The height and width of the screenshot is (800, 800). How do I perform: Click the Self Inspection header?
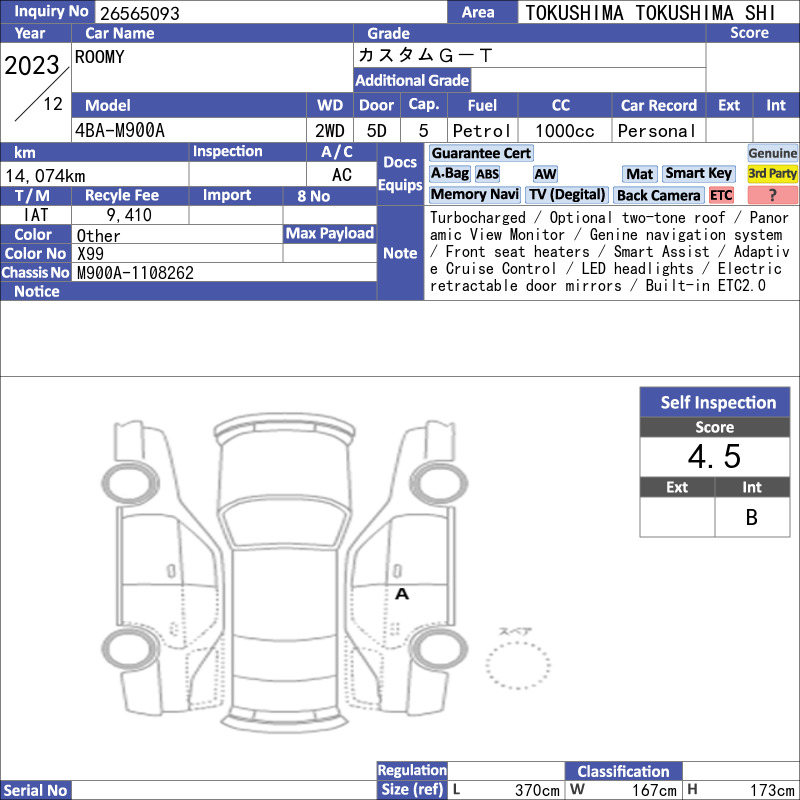point(715,402)
